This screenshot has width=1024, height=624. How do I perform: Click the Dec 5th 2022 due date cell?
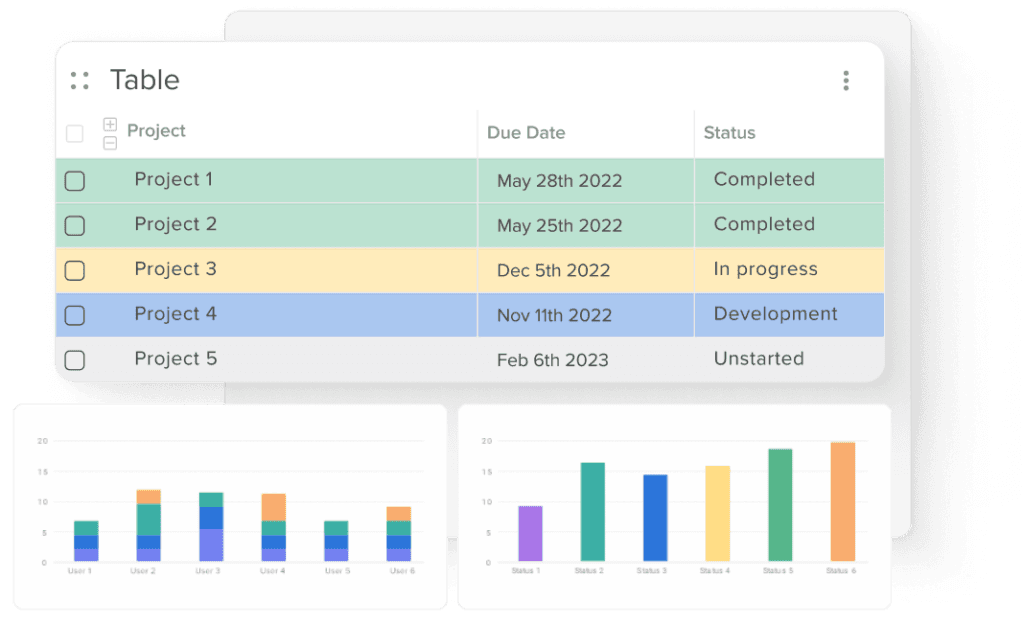point(586,270)
